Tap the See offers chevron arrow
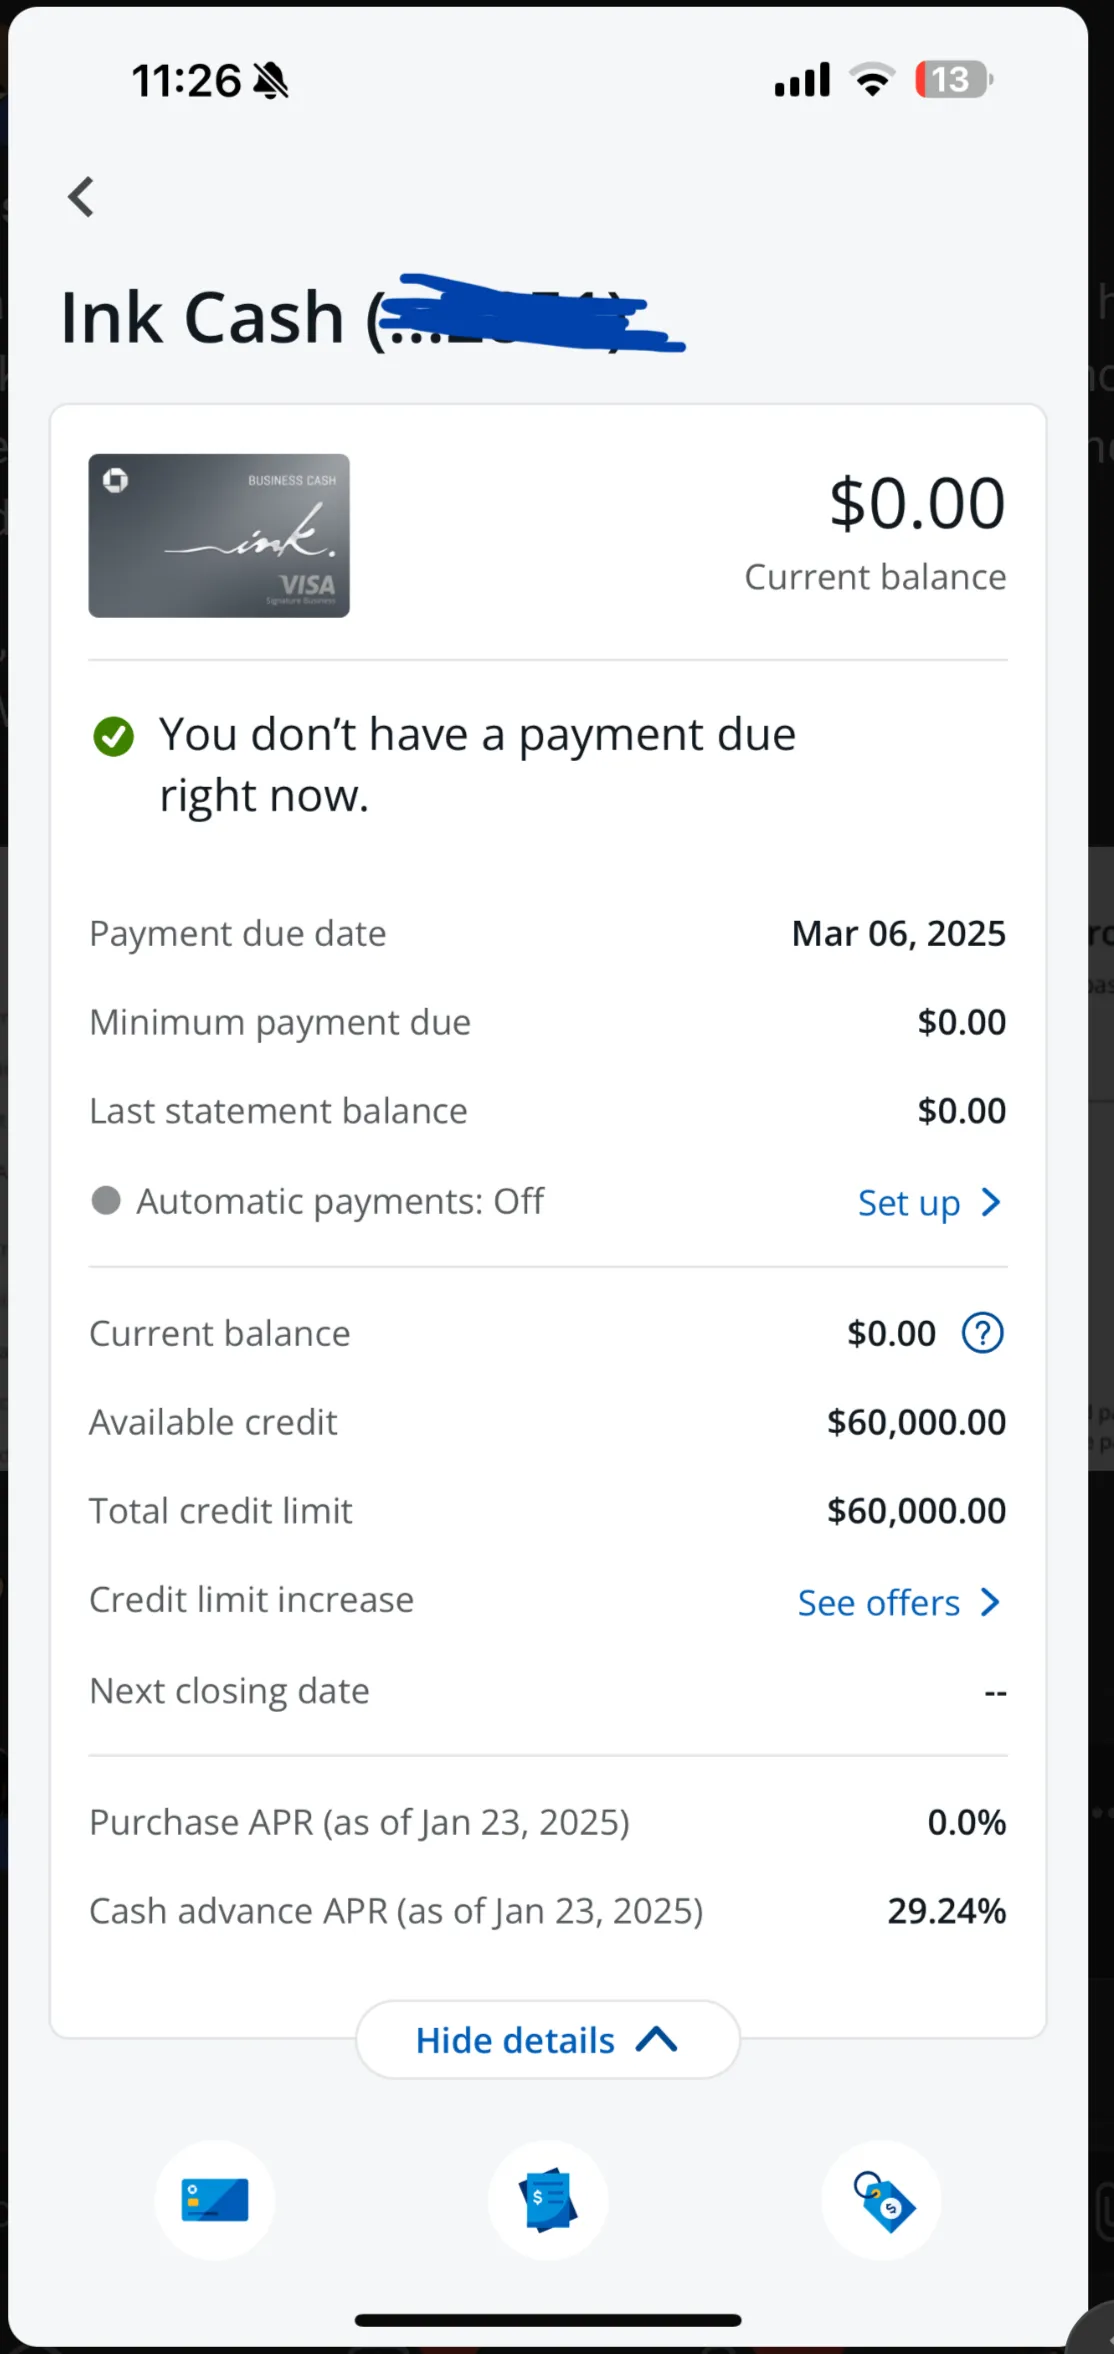This screenshot has height=2354, width=1114. tap(991, 1602)
